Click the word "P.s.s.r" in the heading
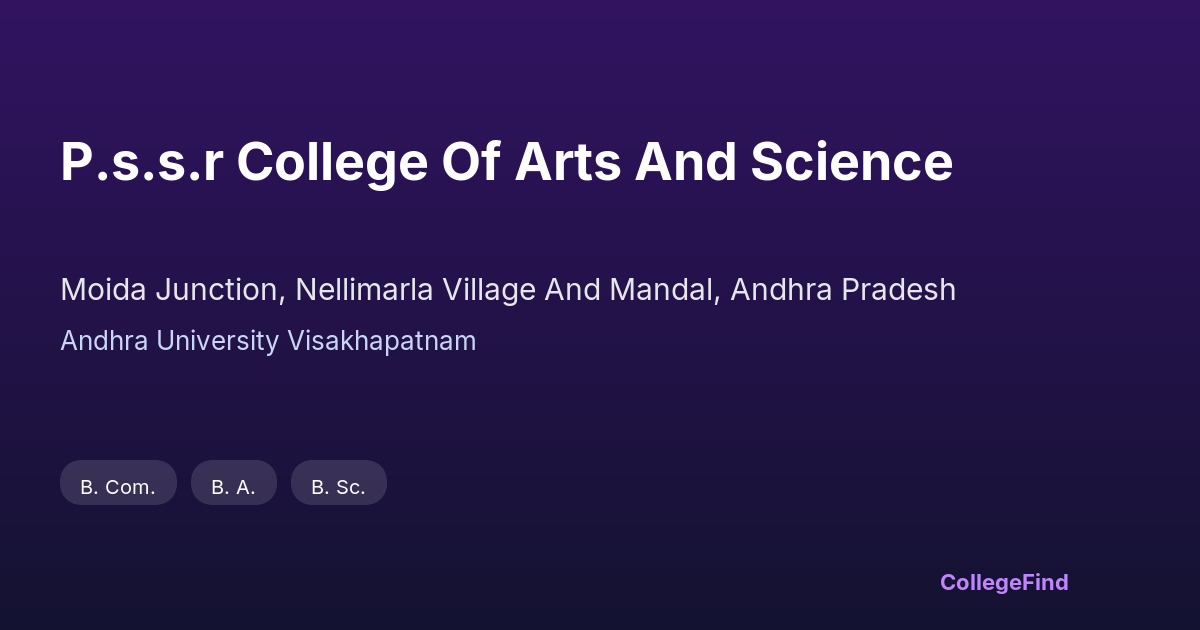Screen dimensions: 1200x630 [x=141, y=162]
